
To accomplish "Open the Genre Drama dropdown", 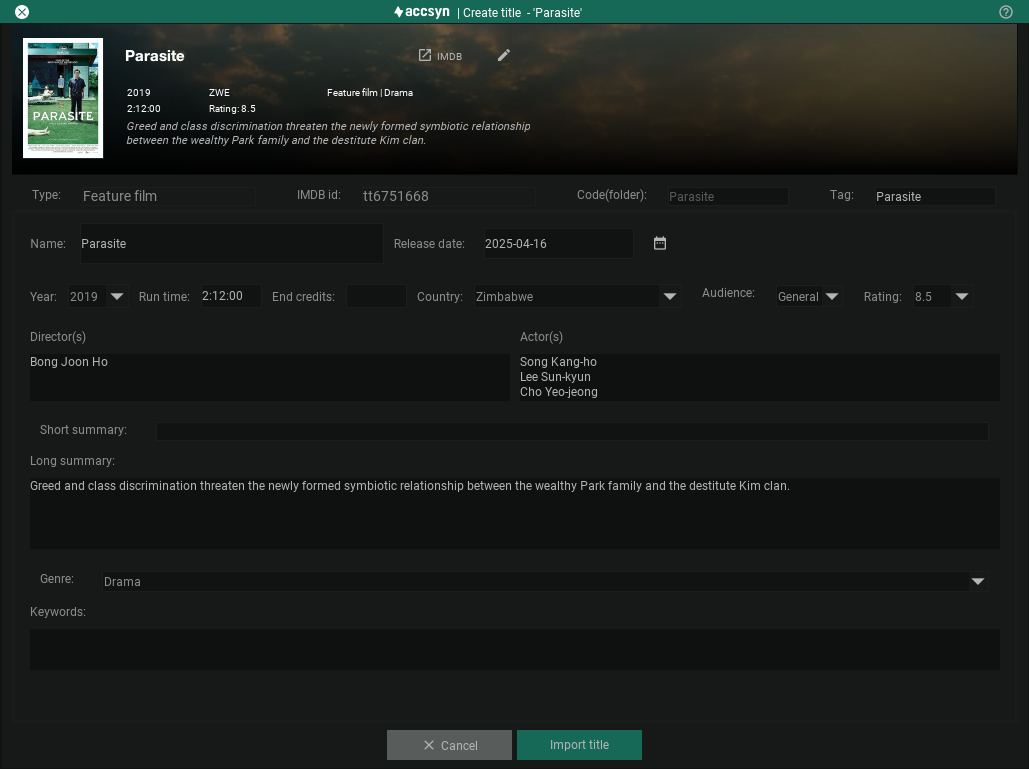I will pyautogui.click(x=545, y=581).
